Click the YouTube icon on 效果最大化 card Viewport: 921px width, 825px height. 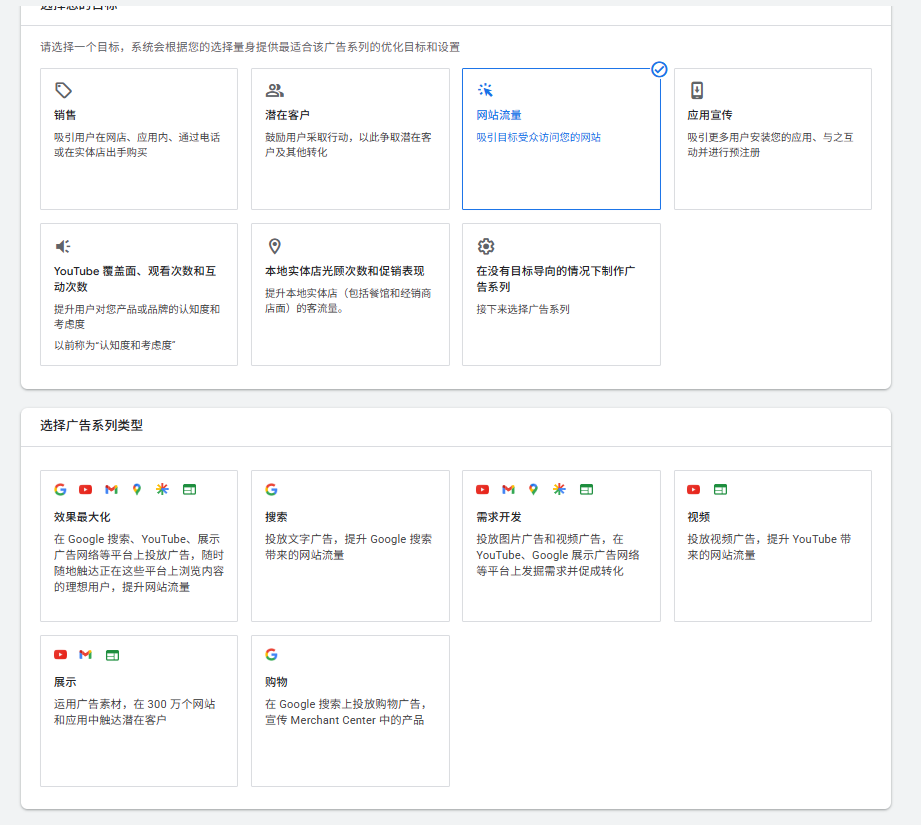click(x=86, y=489)
